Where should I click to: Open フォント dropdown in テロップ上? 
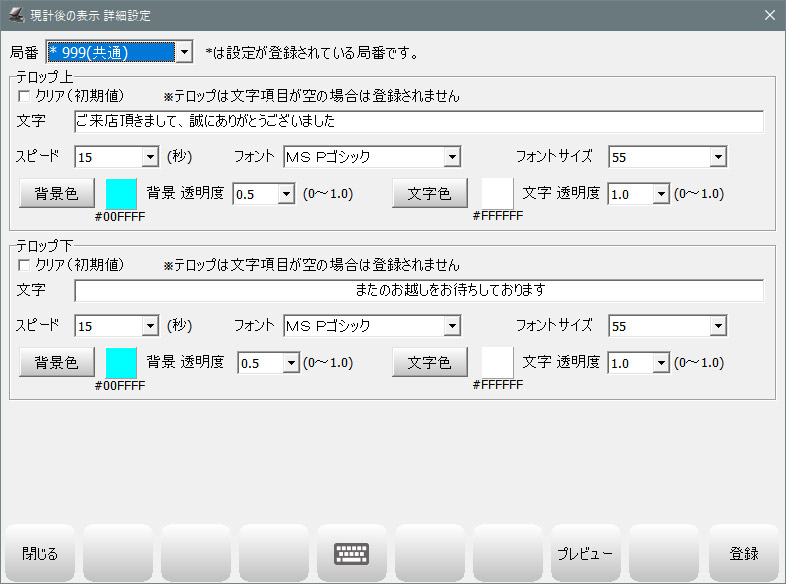click(452, 157)
